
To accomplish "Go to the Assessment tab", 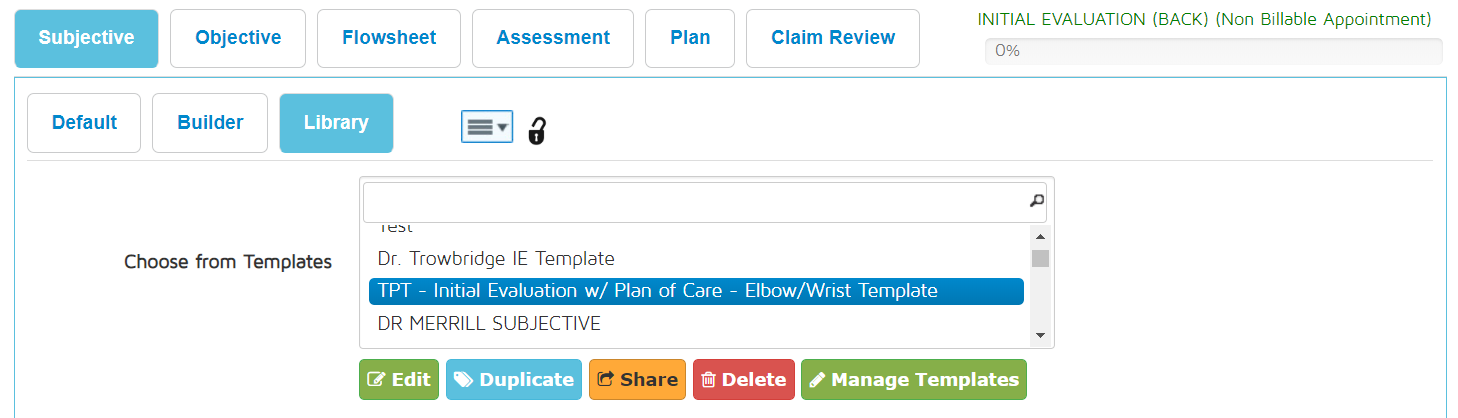I will [553, 38].
